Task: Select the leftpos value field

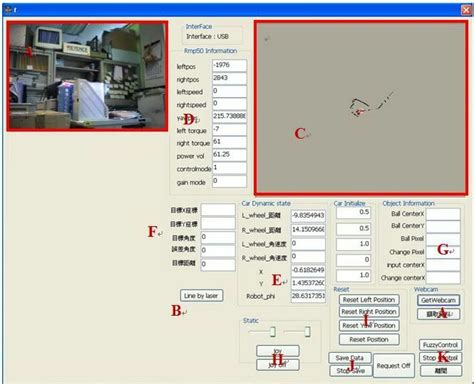Action: (229, 65)
